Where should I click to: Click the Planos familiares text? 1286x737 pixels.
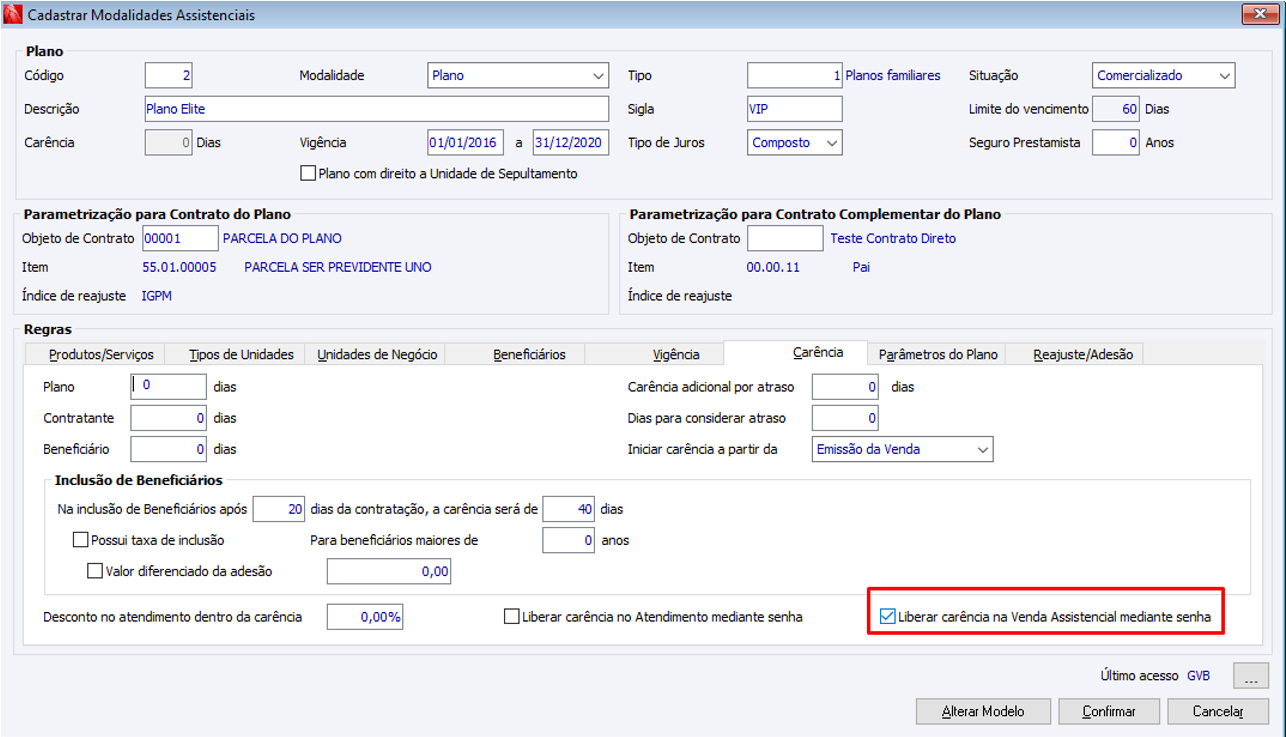[x=893, y=75]
